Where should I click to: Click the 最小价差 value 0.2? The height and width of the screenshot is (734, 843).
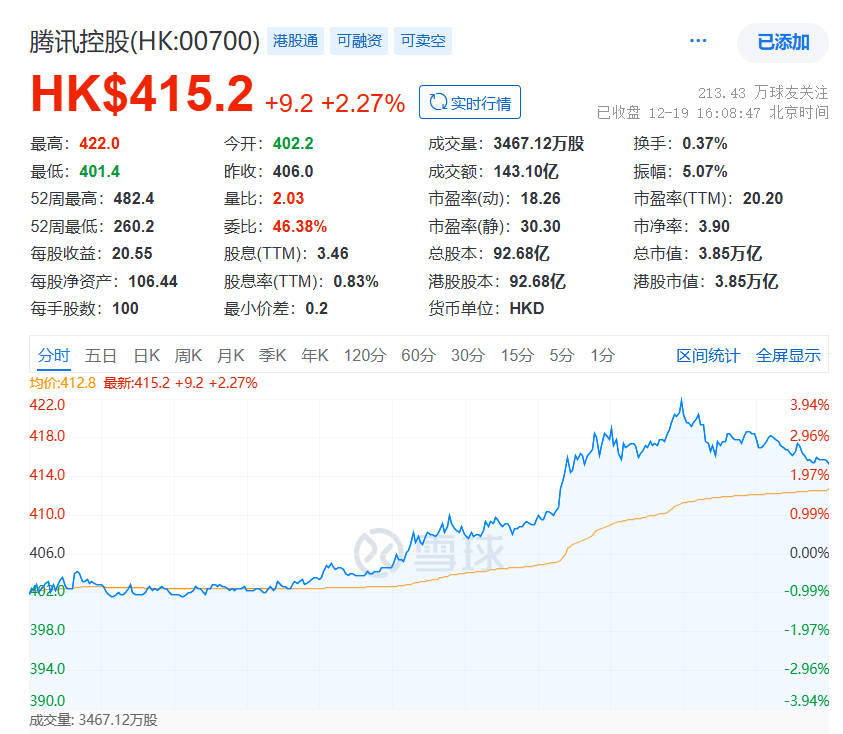317,309
